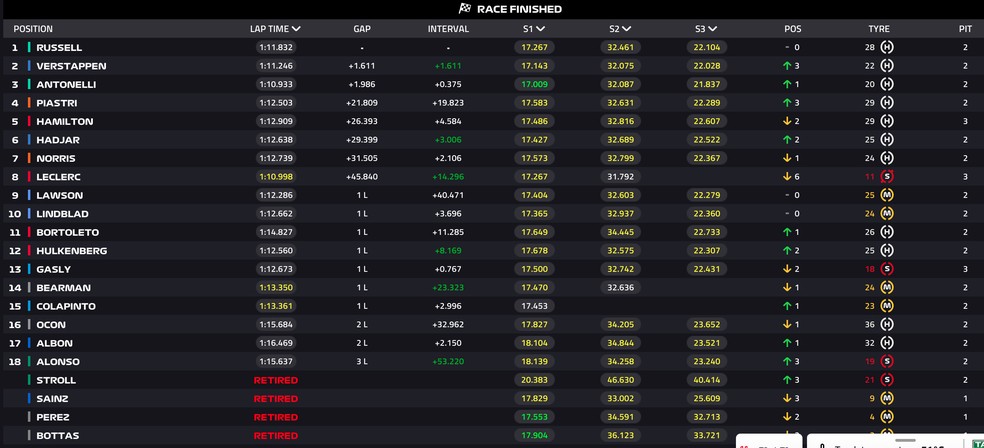Image resolution: width=984 pixels, height=448 pixels.
Task: Click Hamilton's red team color bar
Action: (x=29, y=121)
